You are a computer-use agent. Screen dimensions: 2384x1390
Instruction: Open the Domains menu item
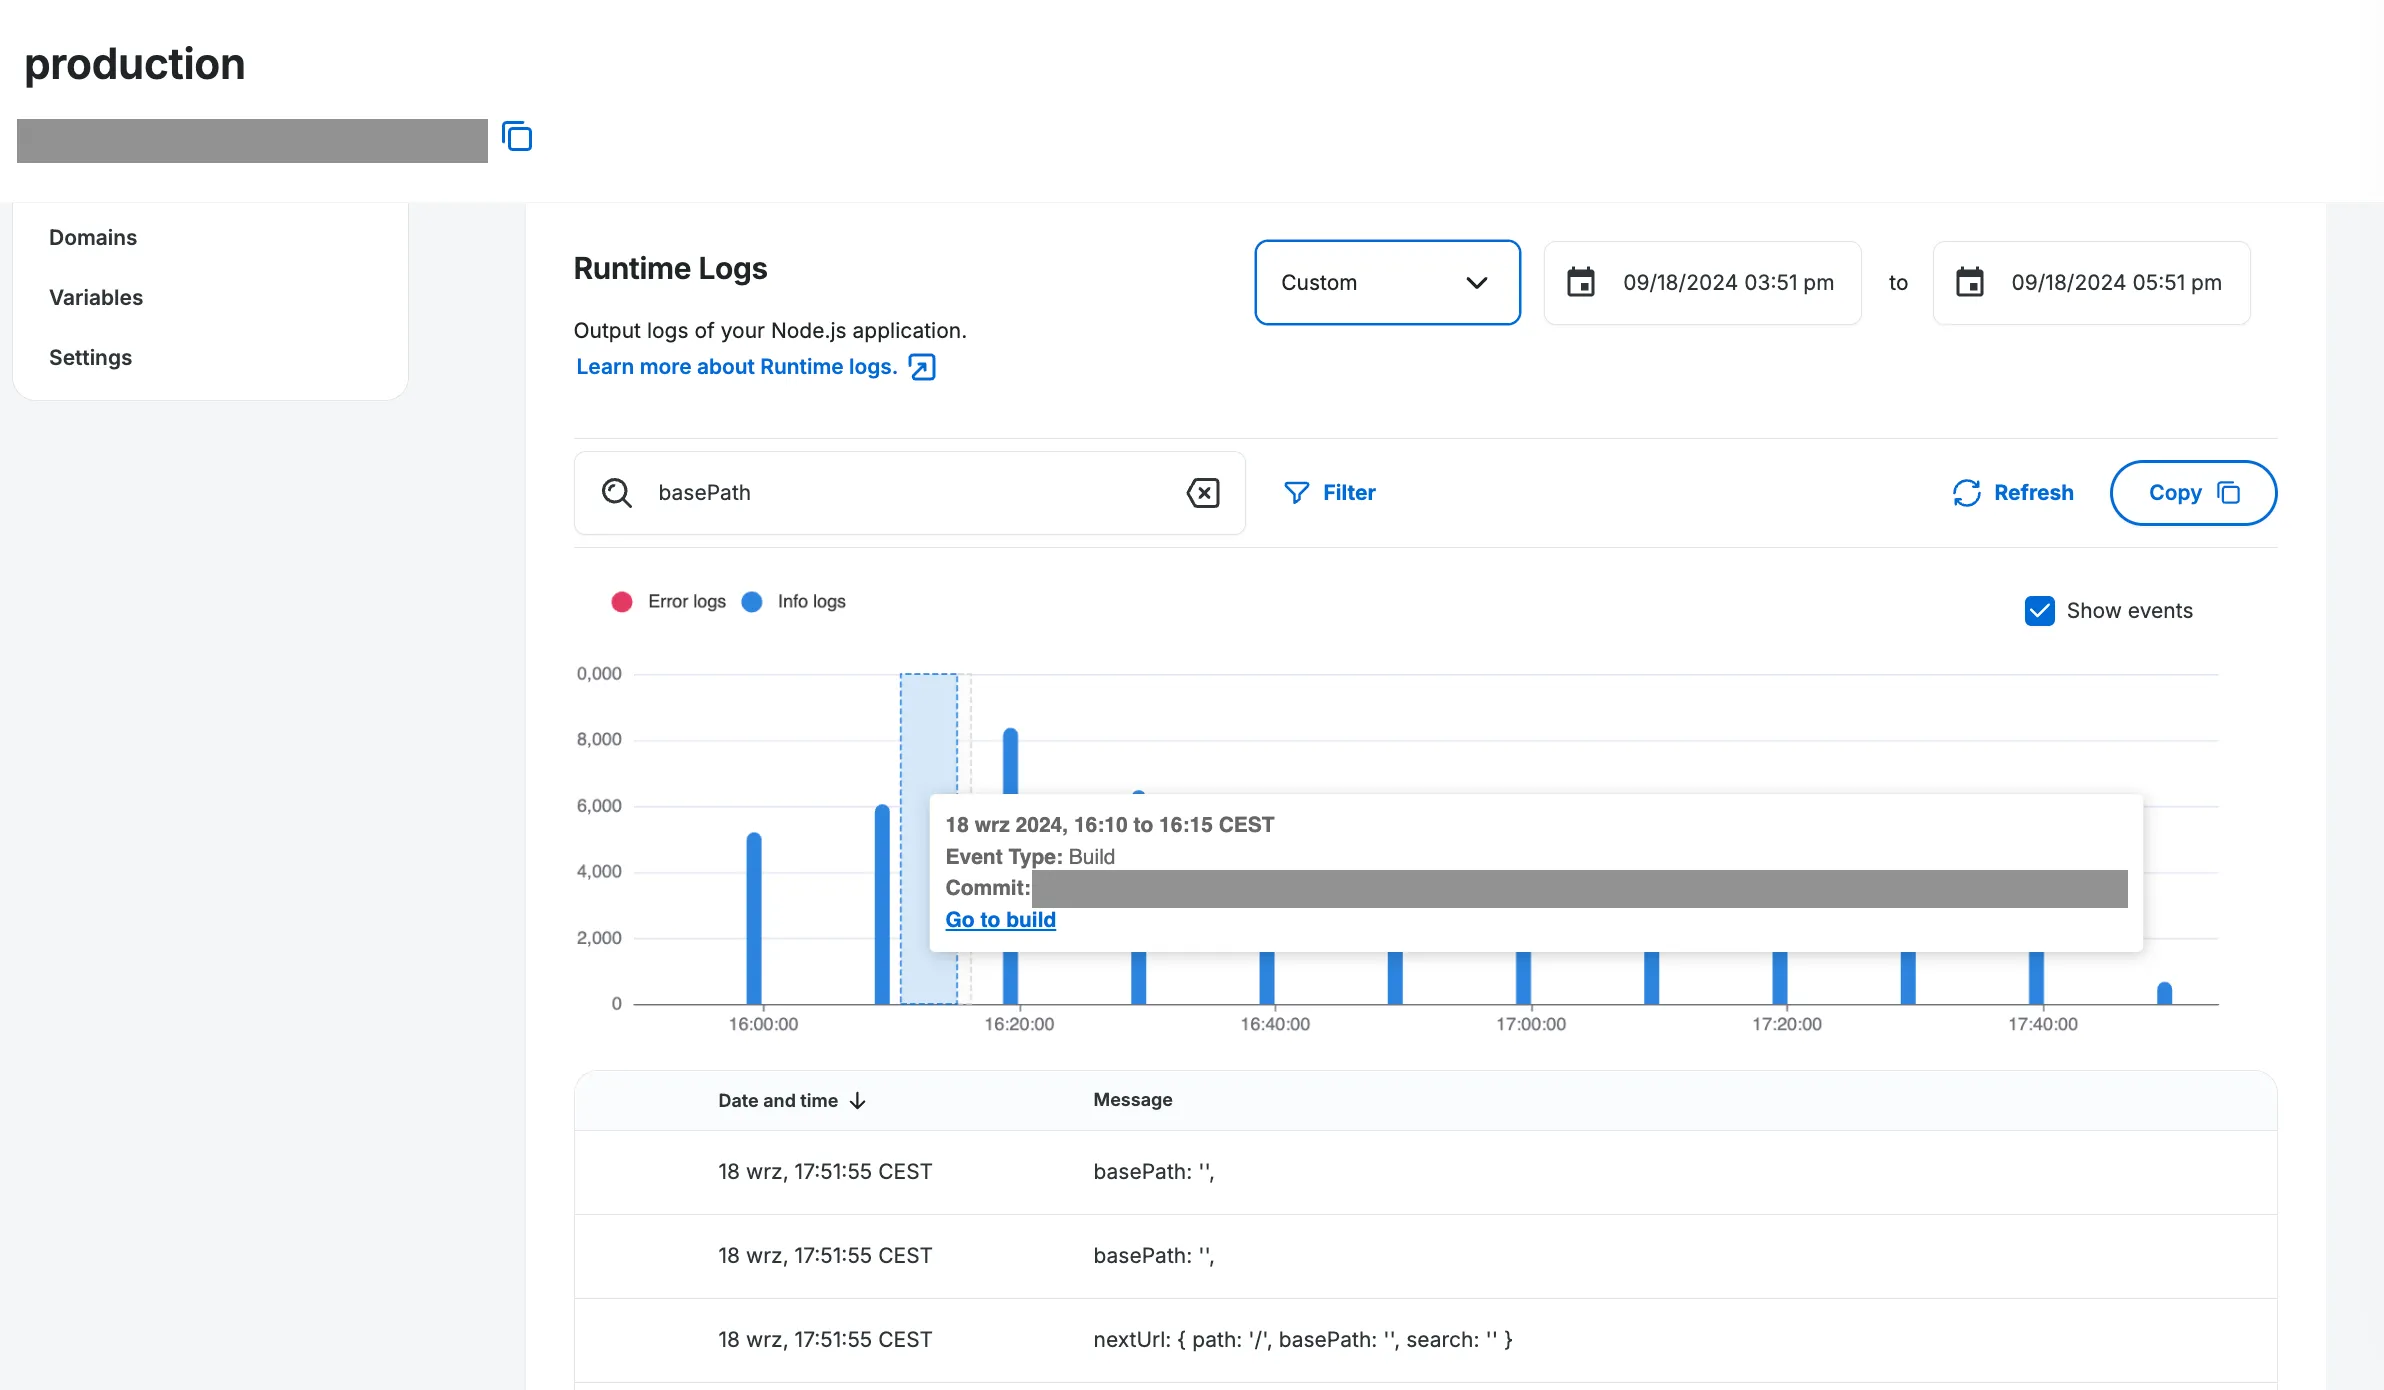point(94,237)
